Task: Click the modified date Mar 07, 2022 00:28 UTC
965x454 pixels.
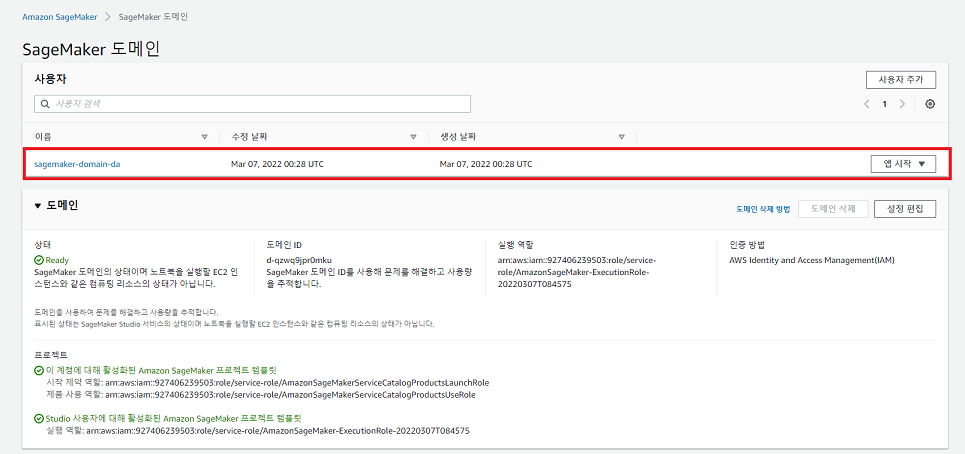Action: (277, 164)
